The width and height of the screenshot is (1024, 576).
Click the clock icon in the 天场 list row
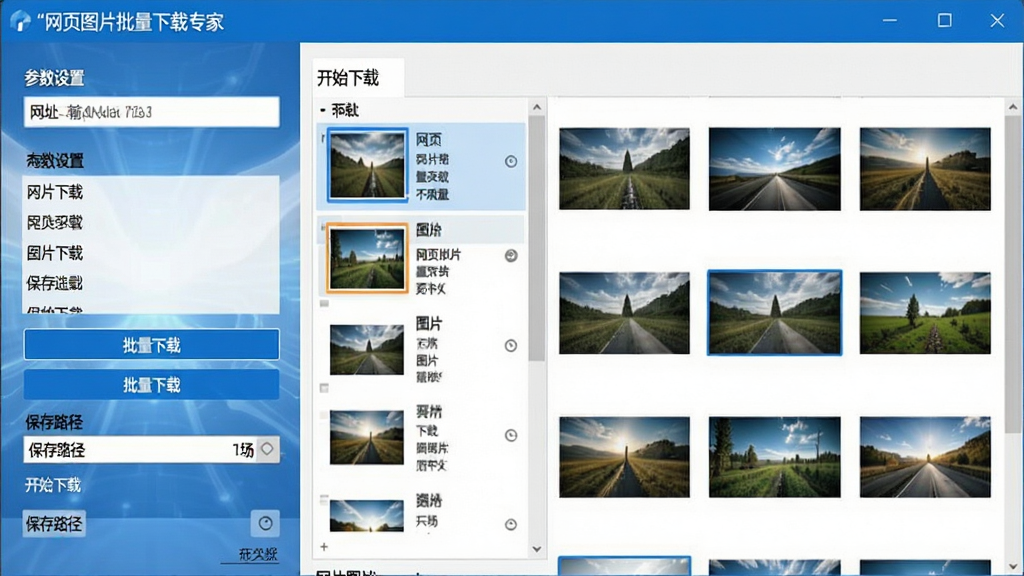tap(511, 524)
